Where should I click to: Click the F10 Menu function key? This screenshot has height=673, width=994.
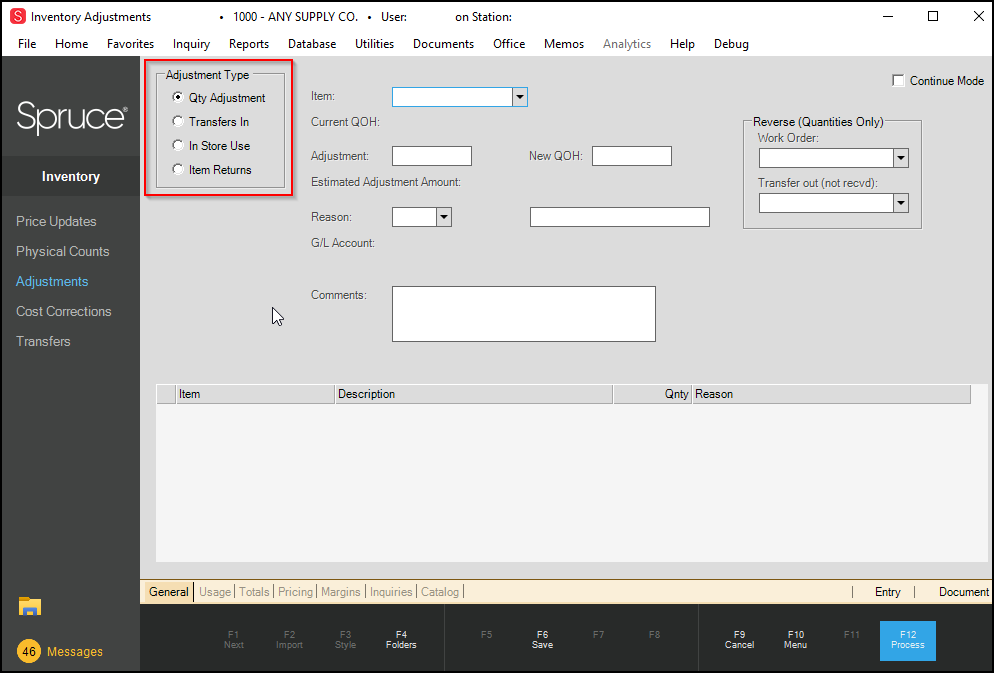(x=796, y=639)
